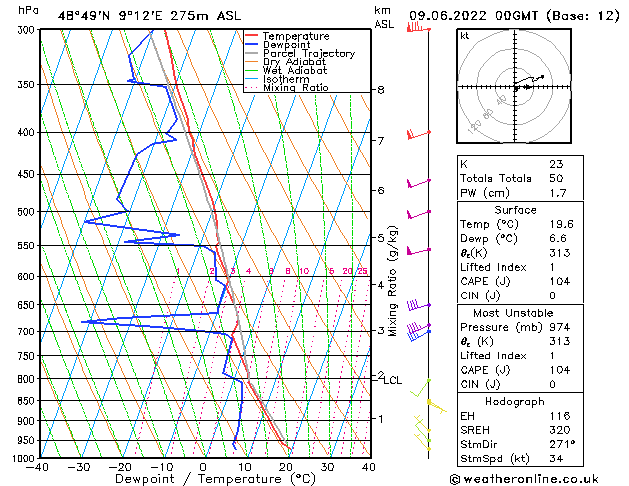Click the kt unit label in hodograph
629x486 pixels.
(x=465, y=36)
